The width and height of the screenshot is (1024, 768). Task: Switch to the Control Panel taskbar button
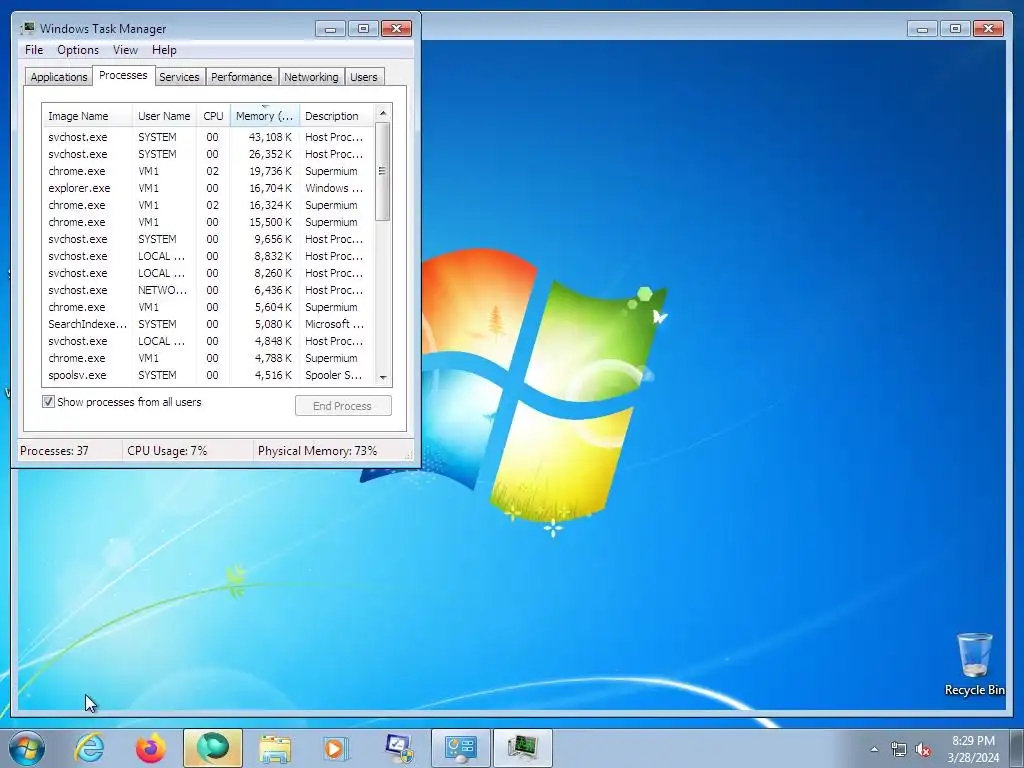pyautogui.click(x=460, y=748)
